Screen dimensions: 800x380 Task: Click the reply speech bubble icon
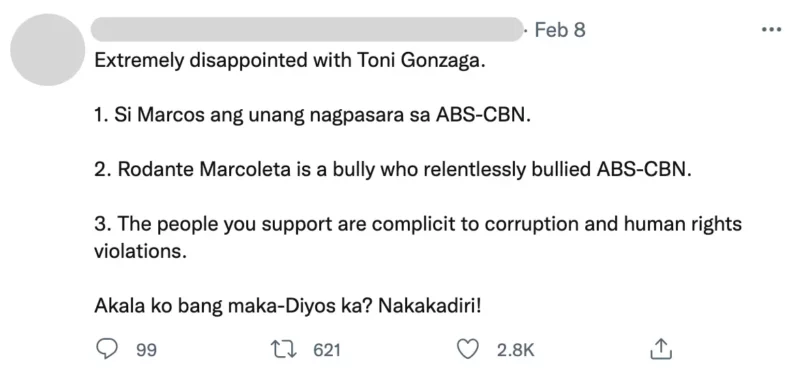pyautogui.click(x=108, y=349)
